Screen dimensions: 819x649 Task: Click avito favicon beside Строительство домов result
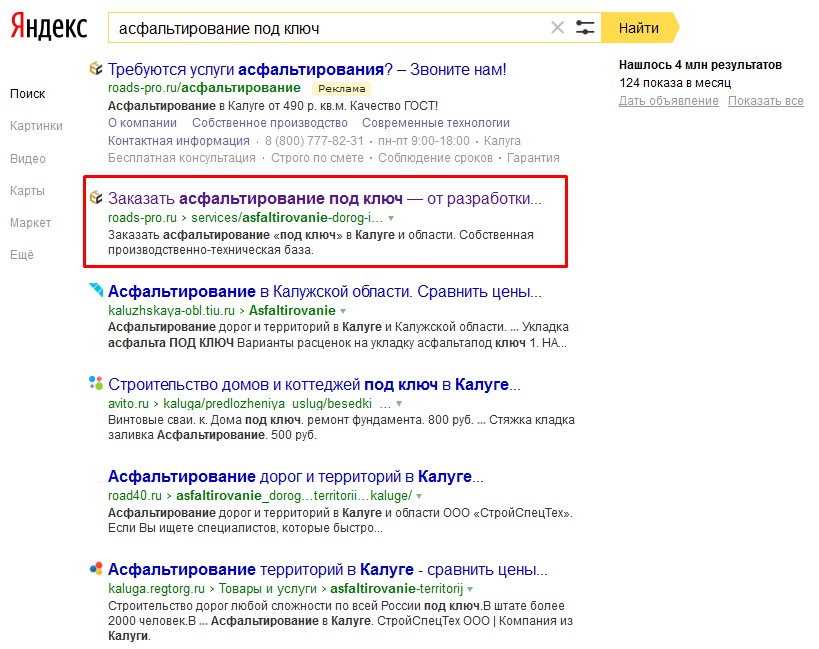coord(96,383)
